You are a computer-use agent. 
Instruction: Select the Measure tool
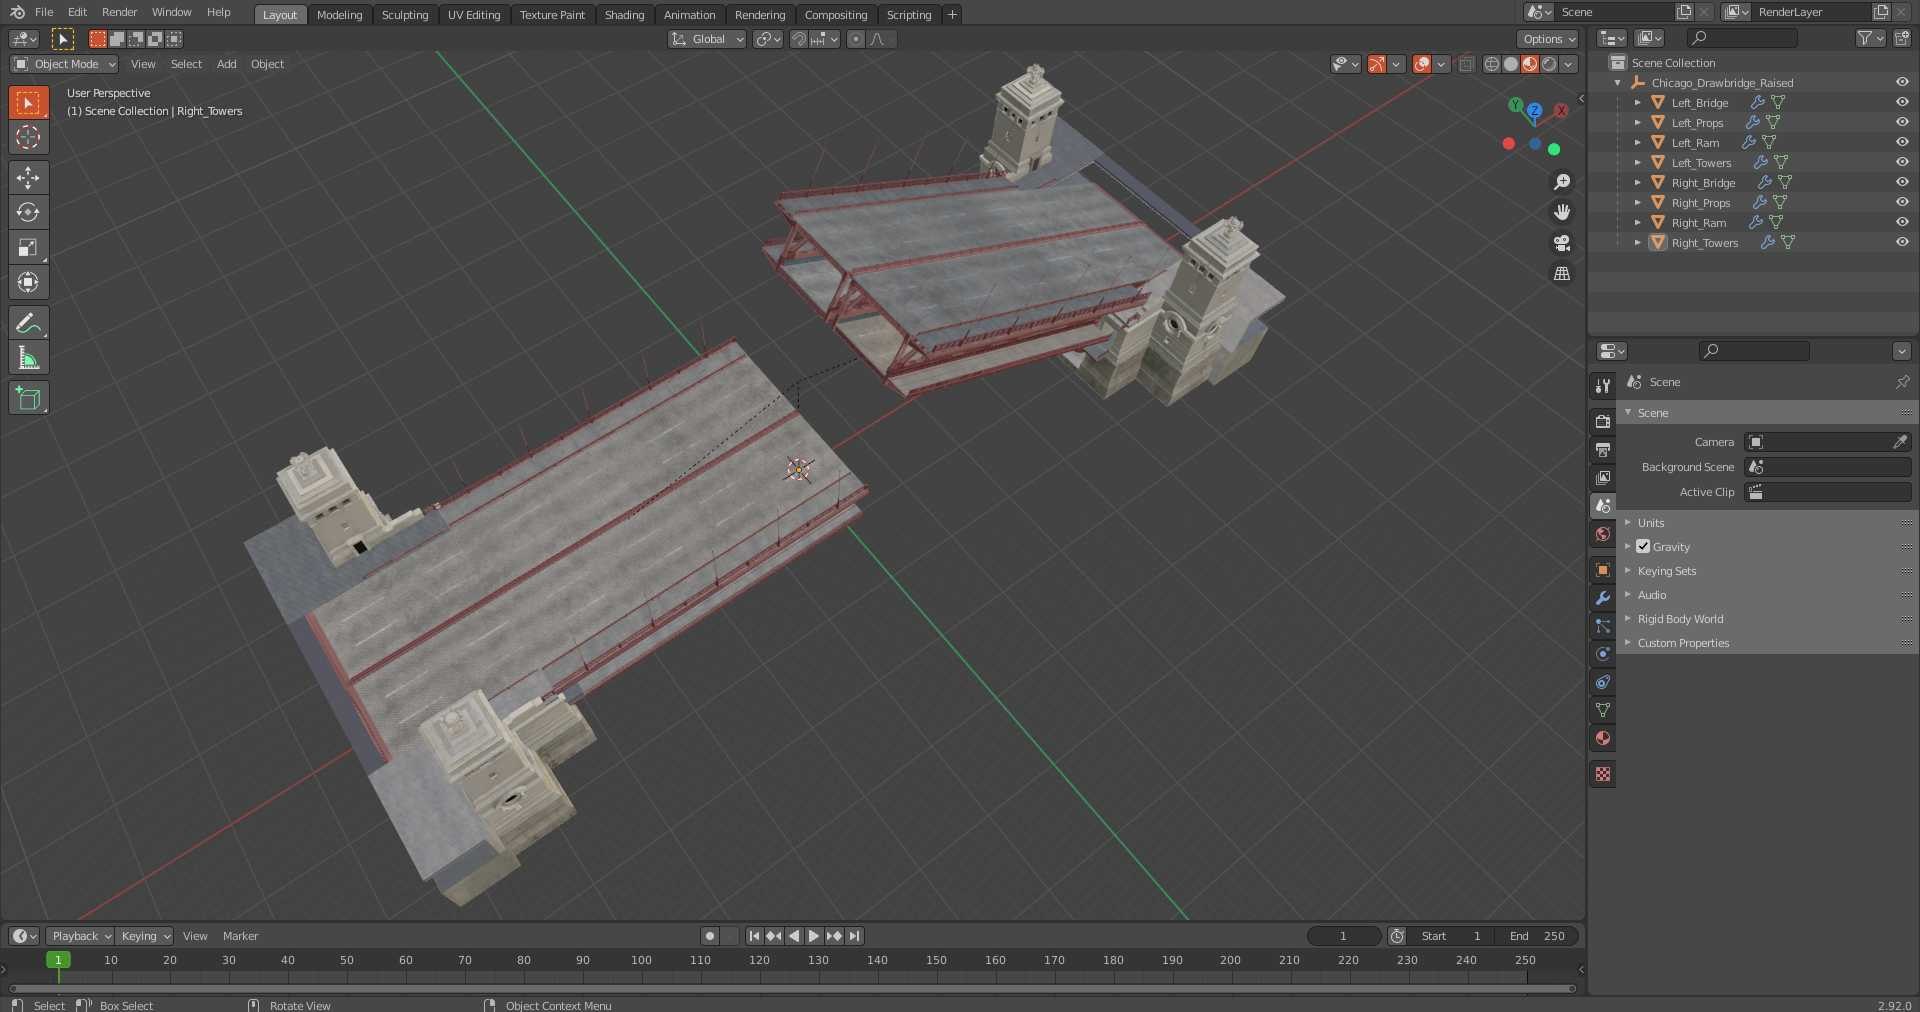[x=28, y=358]
